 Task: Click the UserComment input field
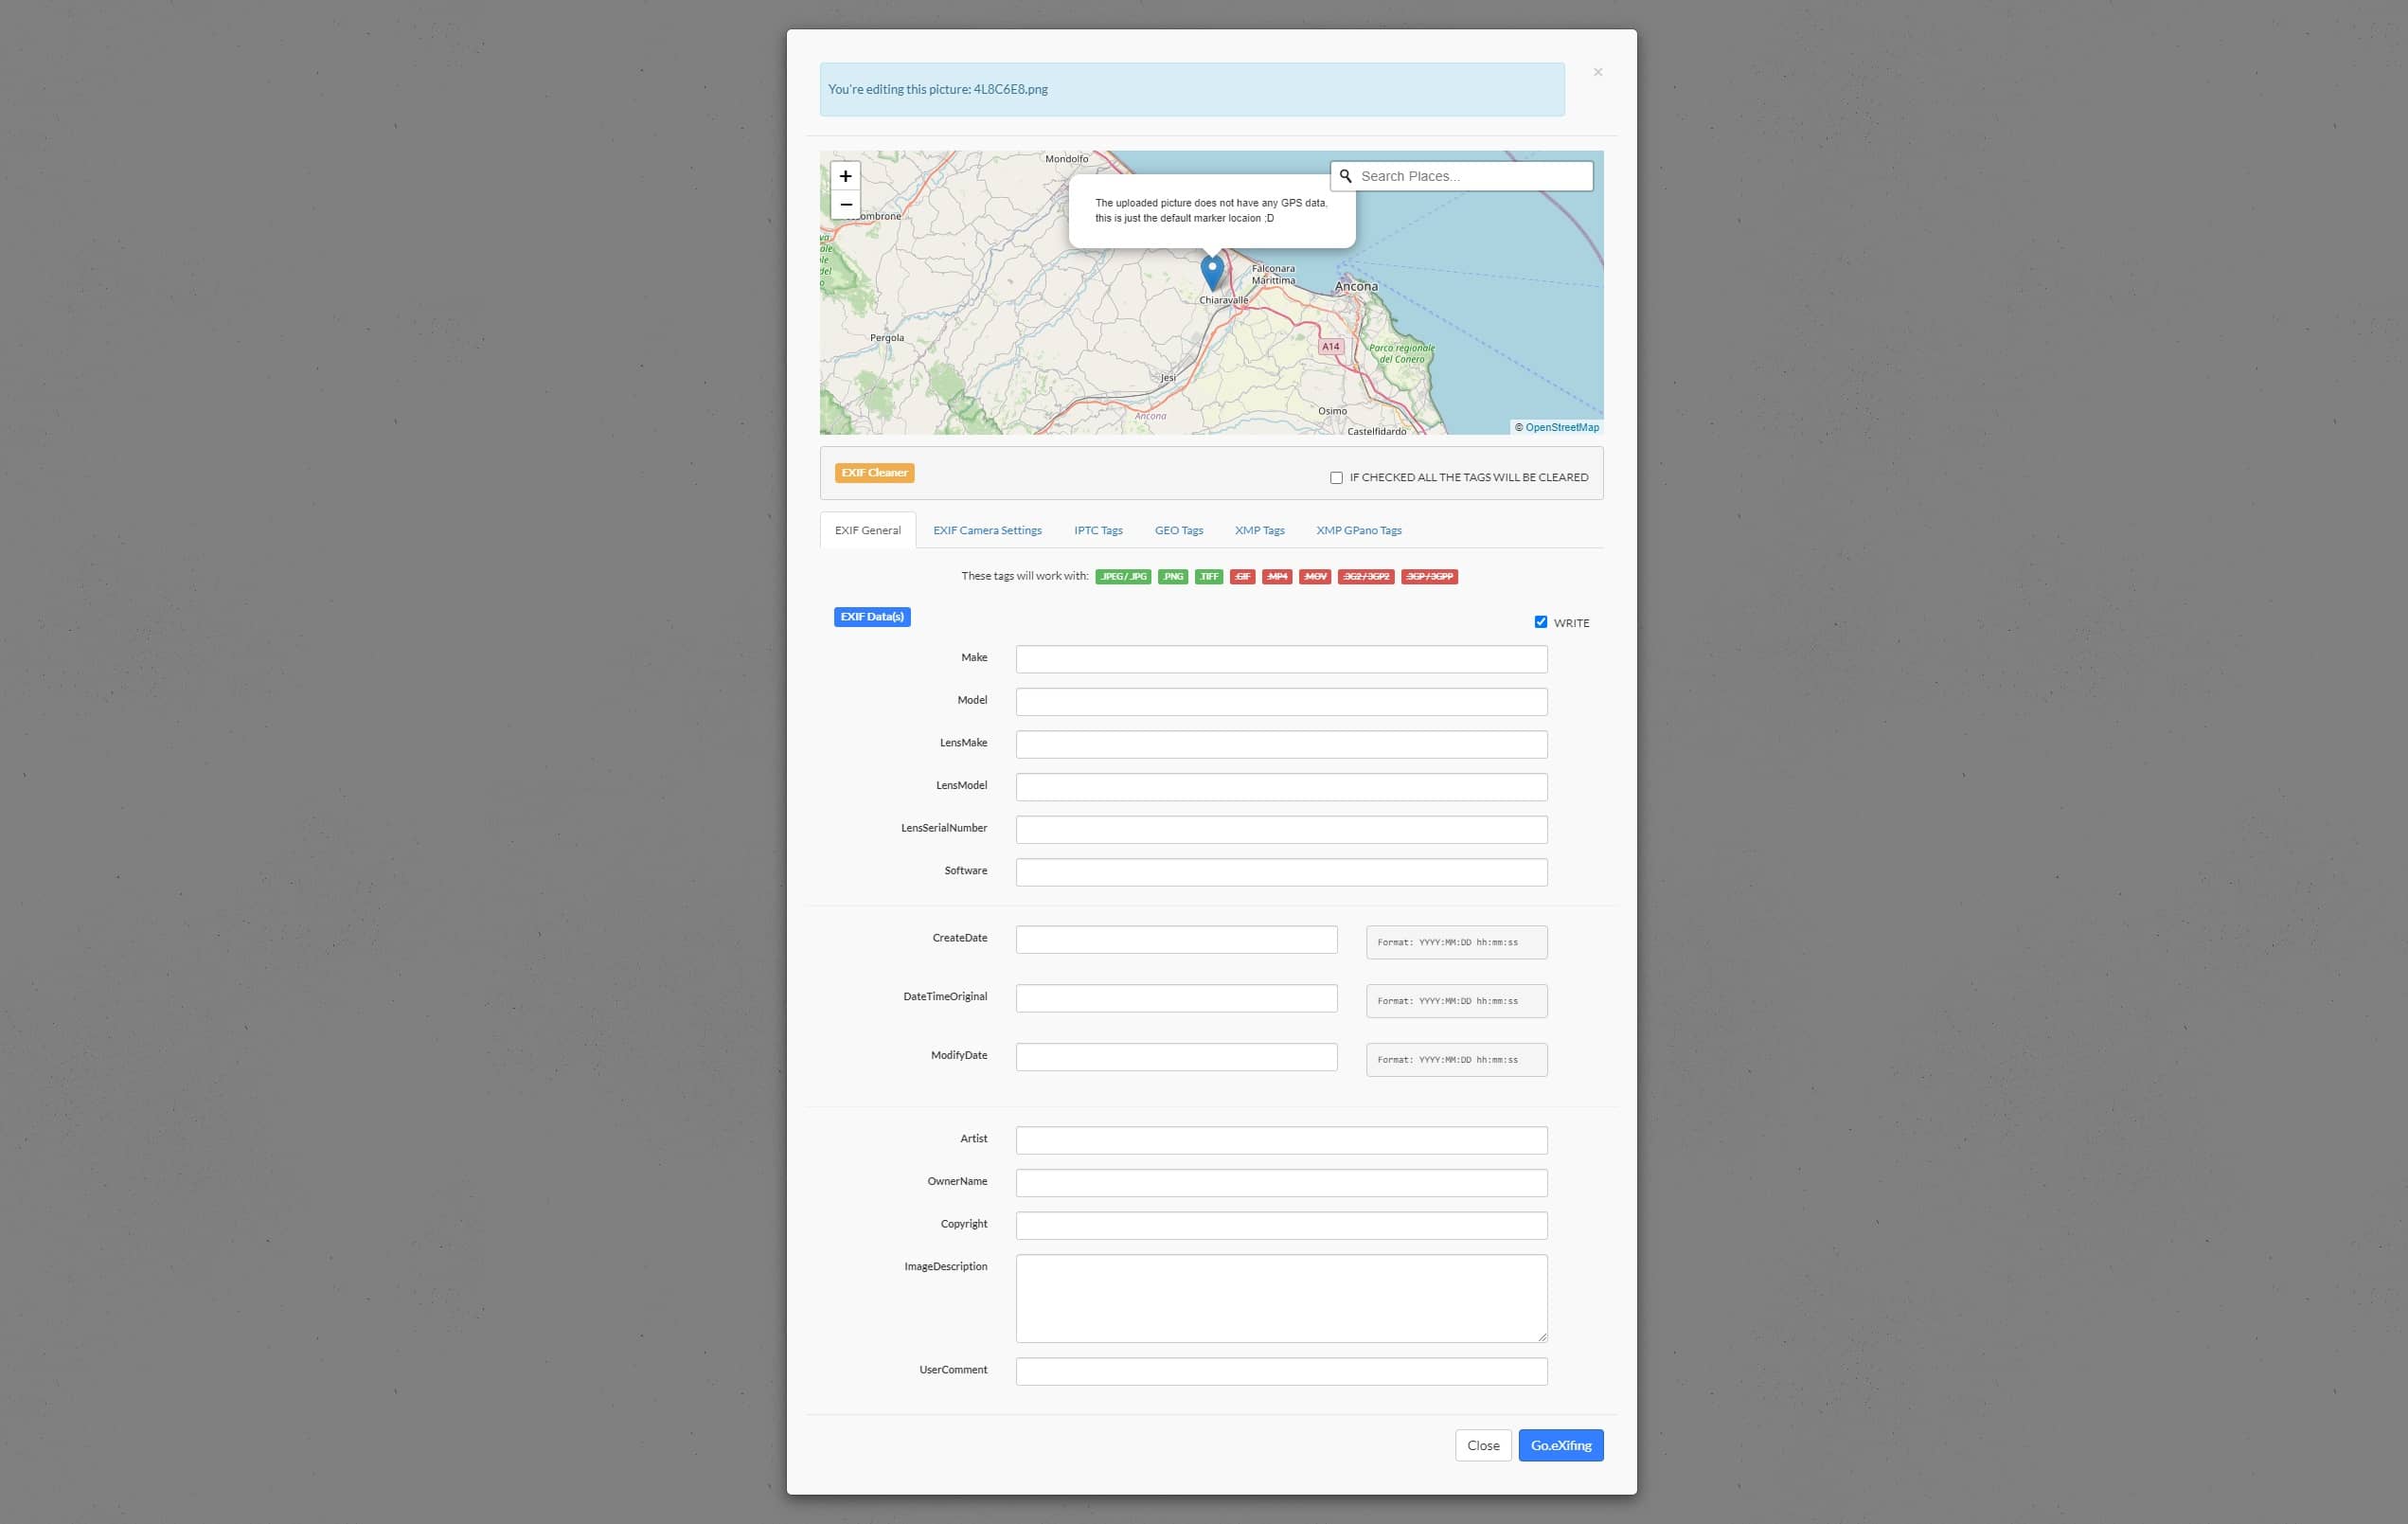(1281, 1371)
